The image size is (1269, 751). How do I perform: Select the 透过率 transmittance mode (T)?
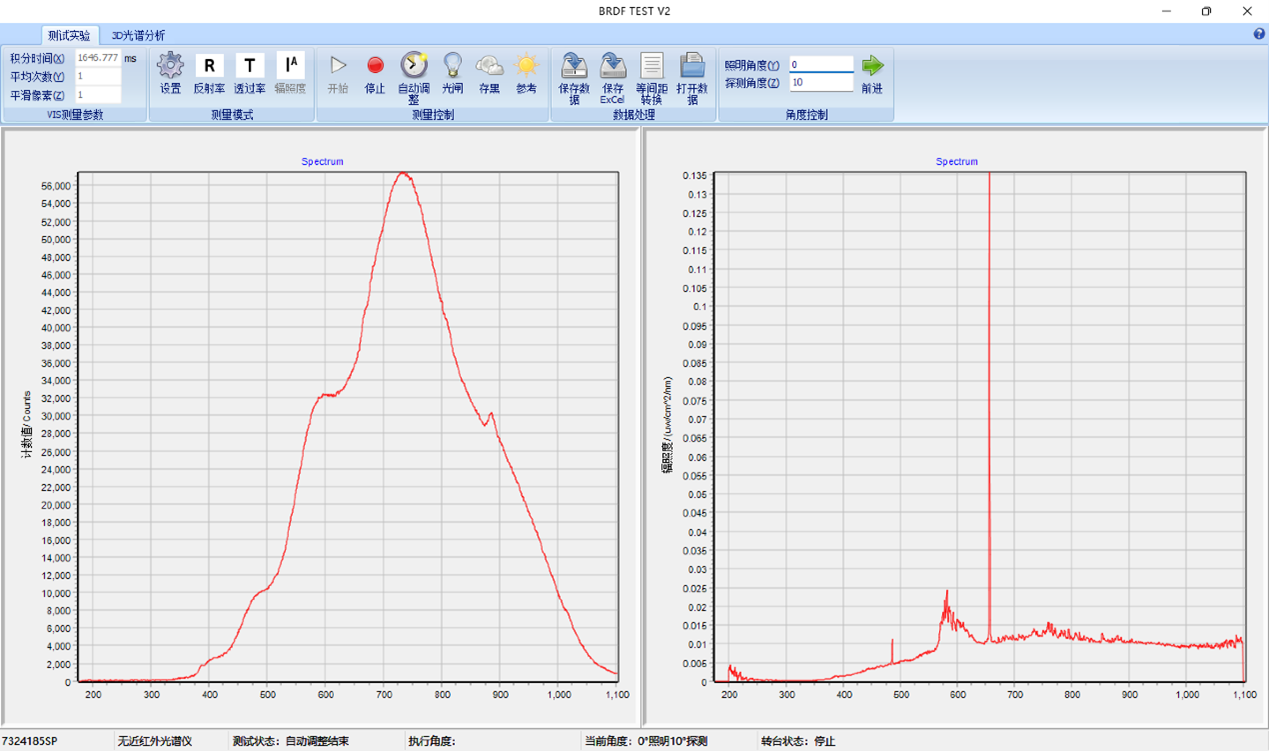pyautogui.click(x=249, y=66)
